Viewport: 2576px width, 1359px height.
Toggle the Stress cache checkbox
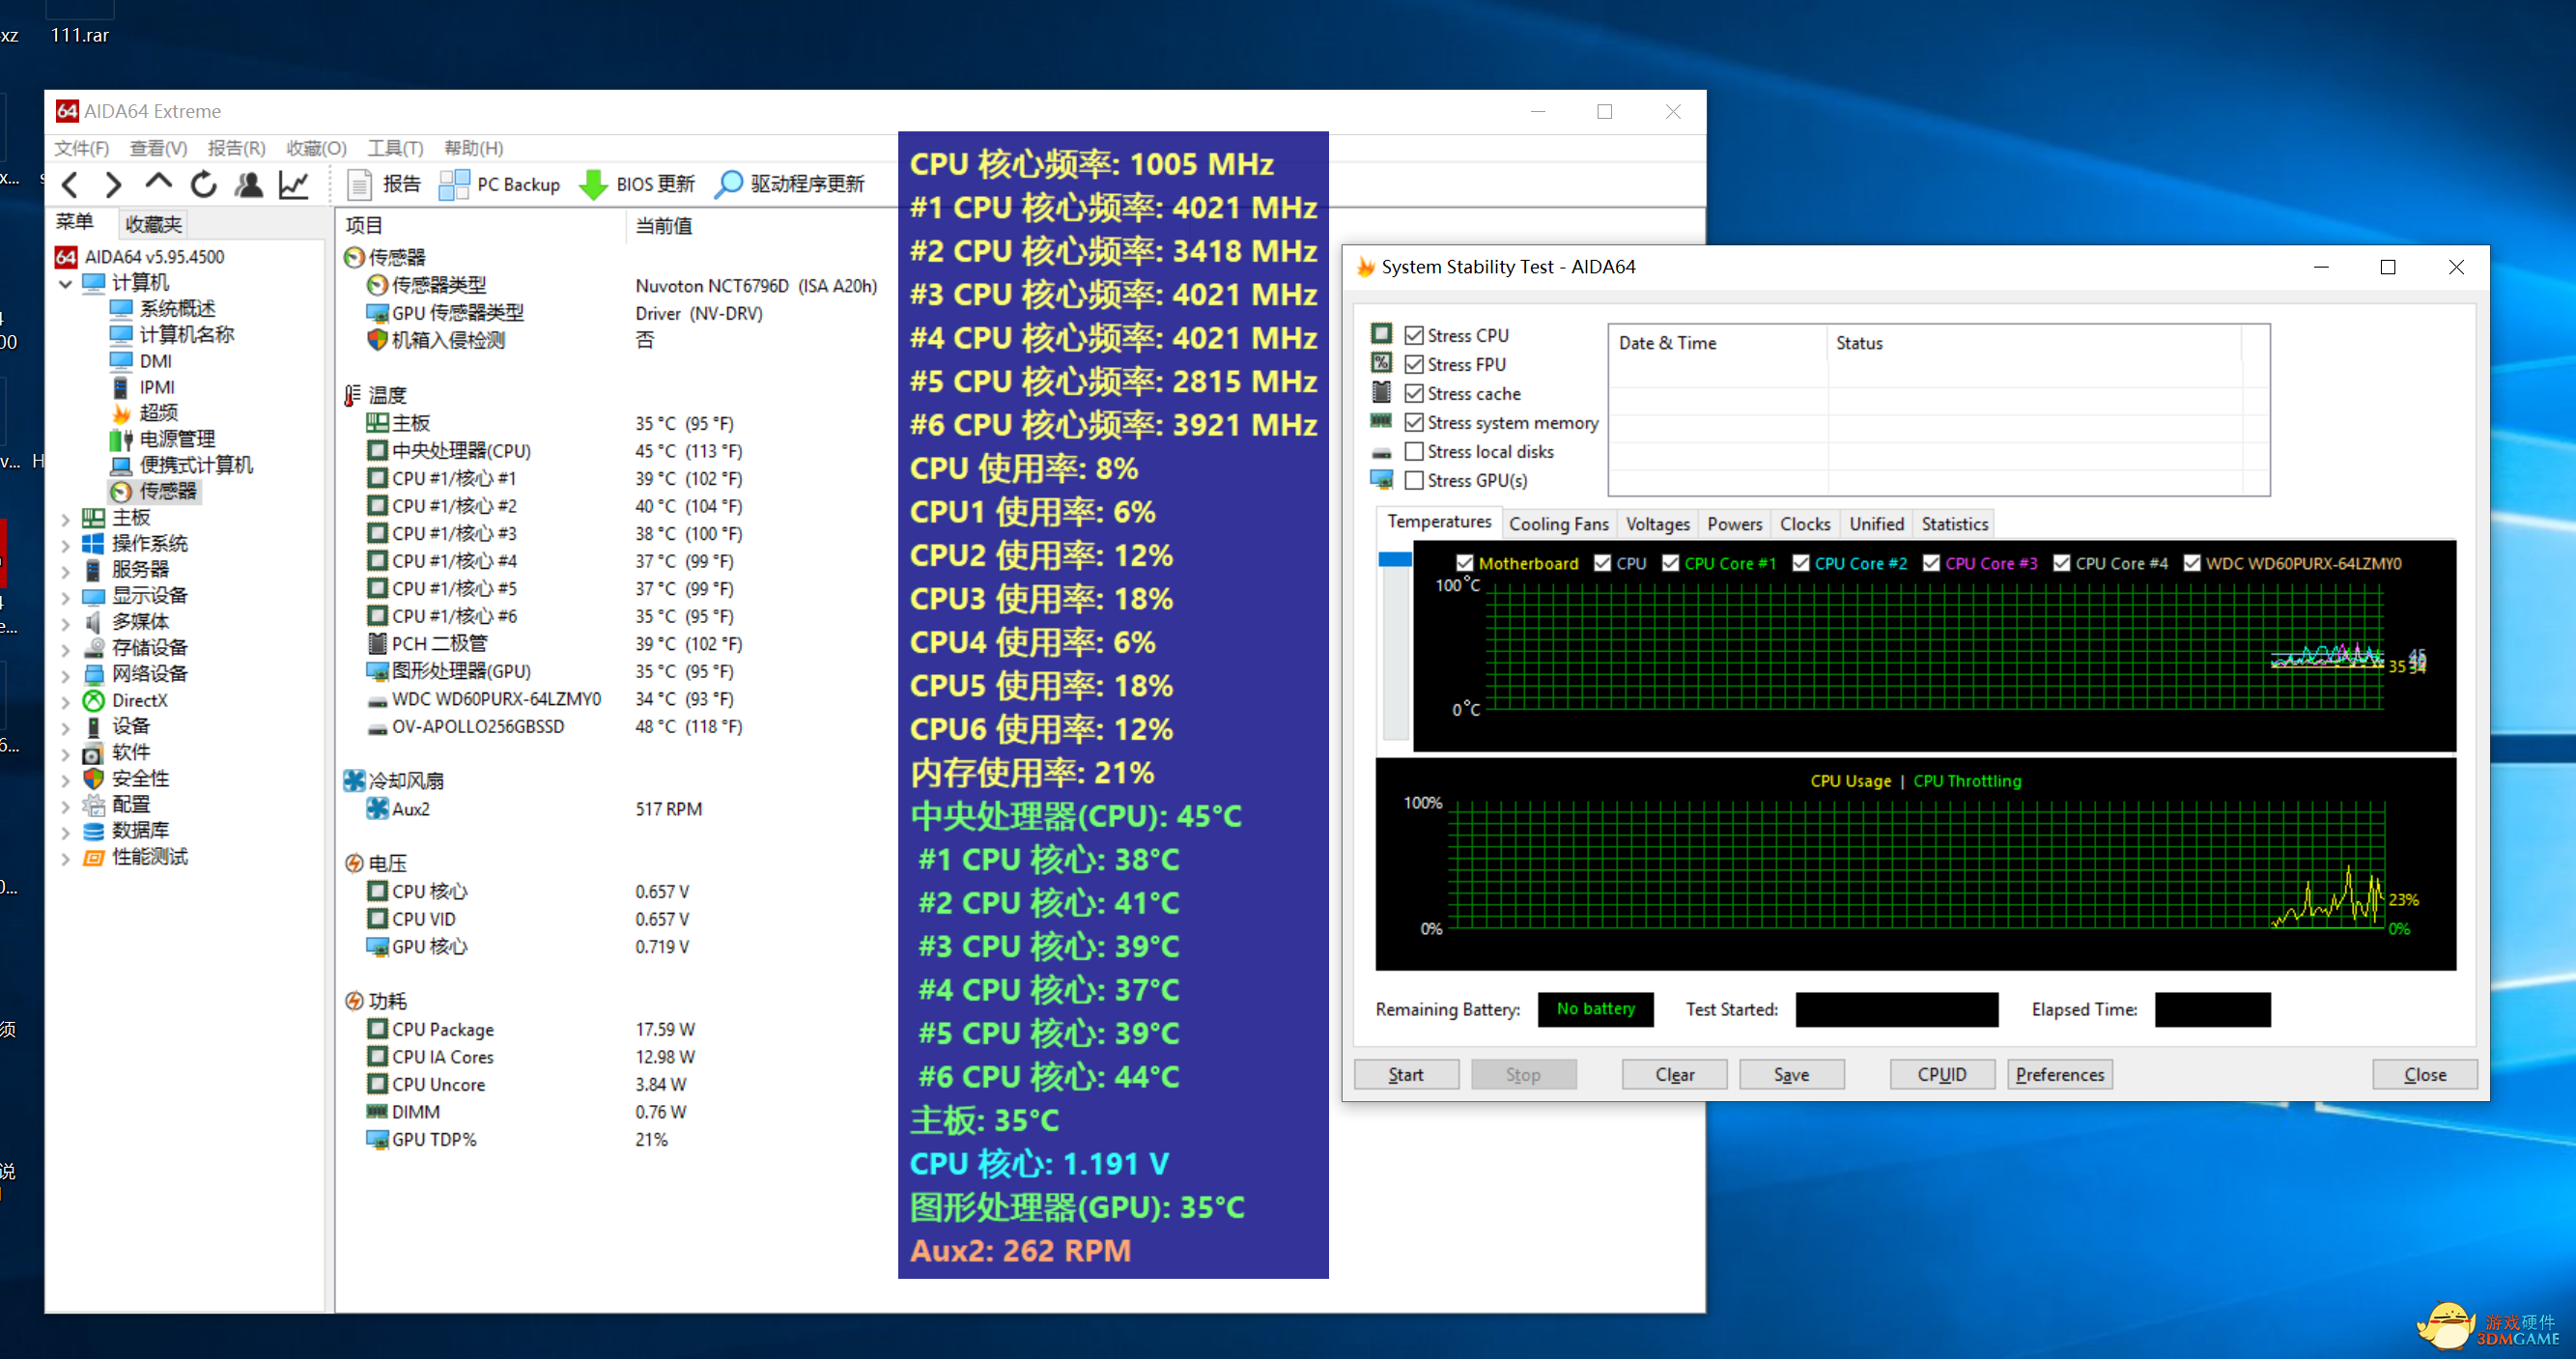(1414, 393)
